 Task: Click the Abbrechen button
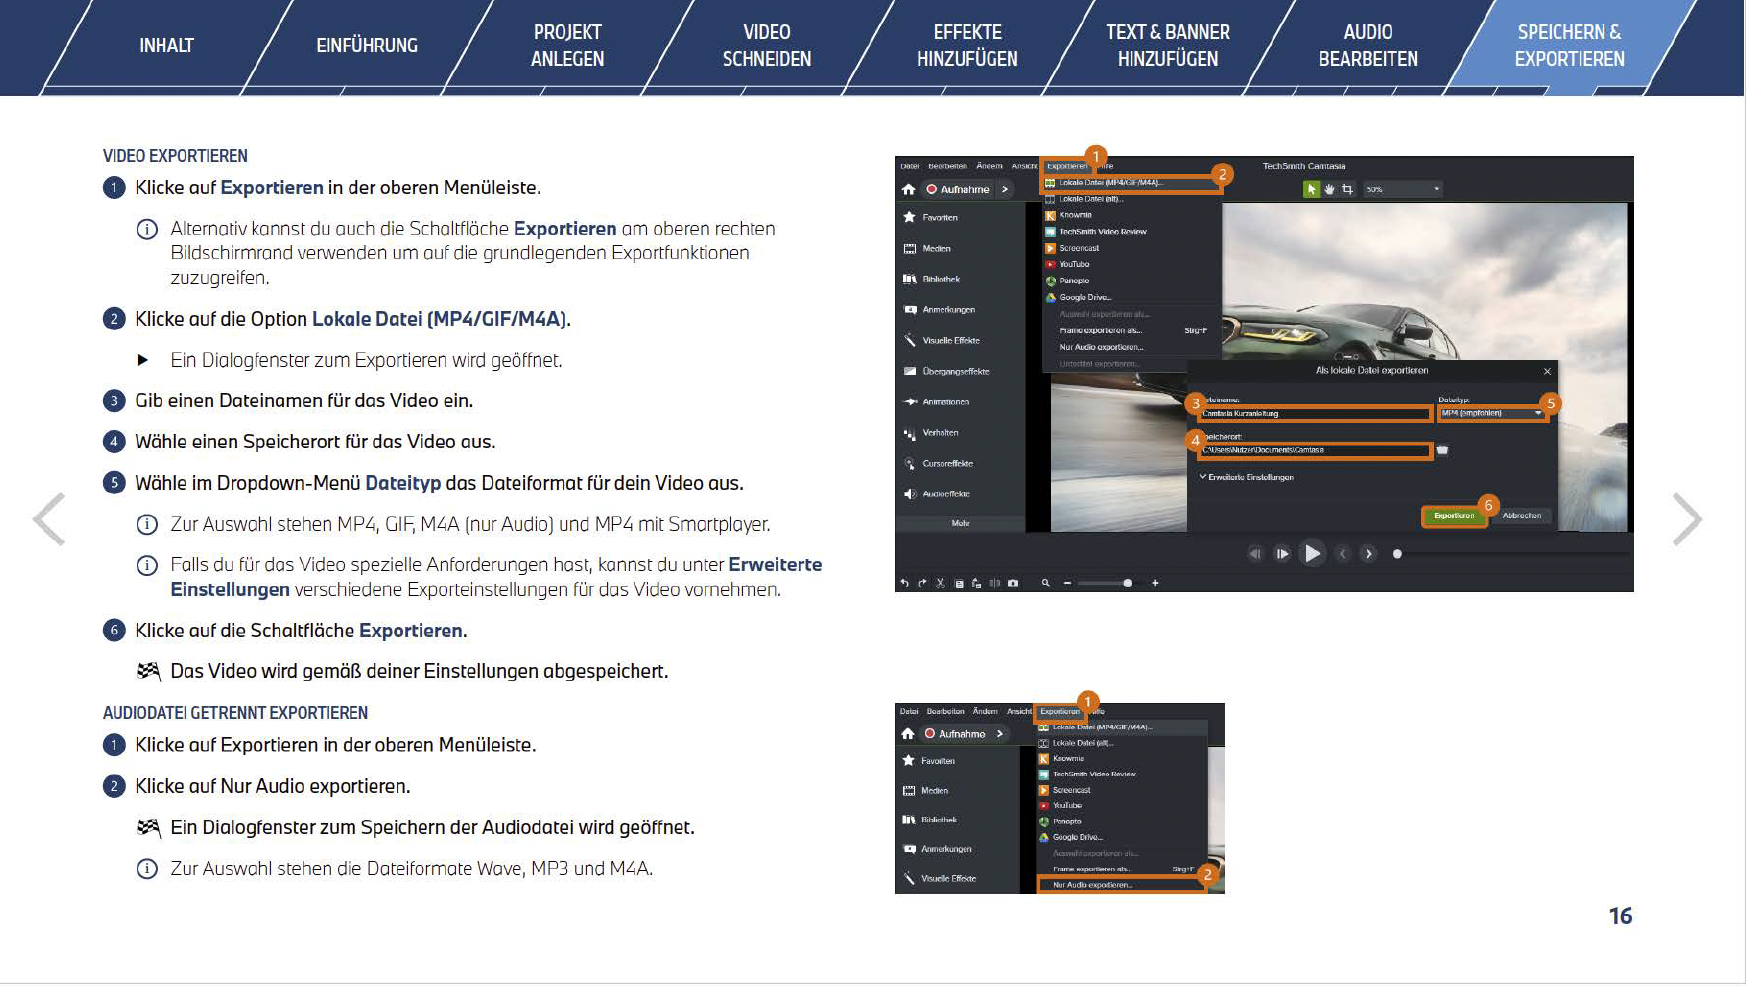1521,516
